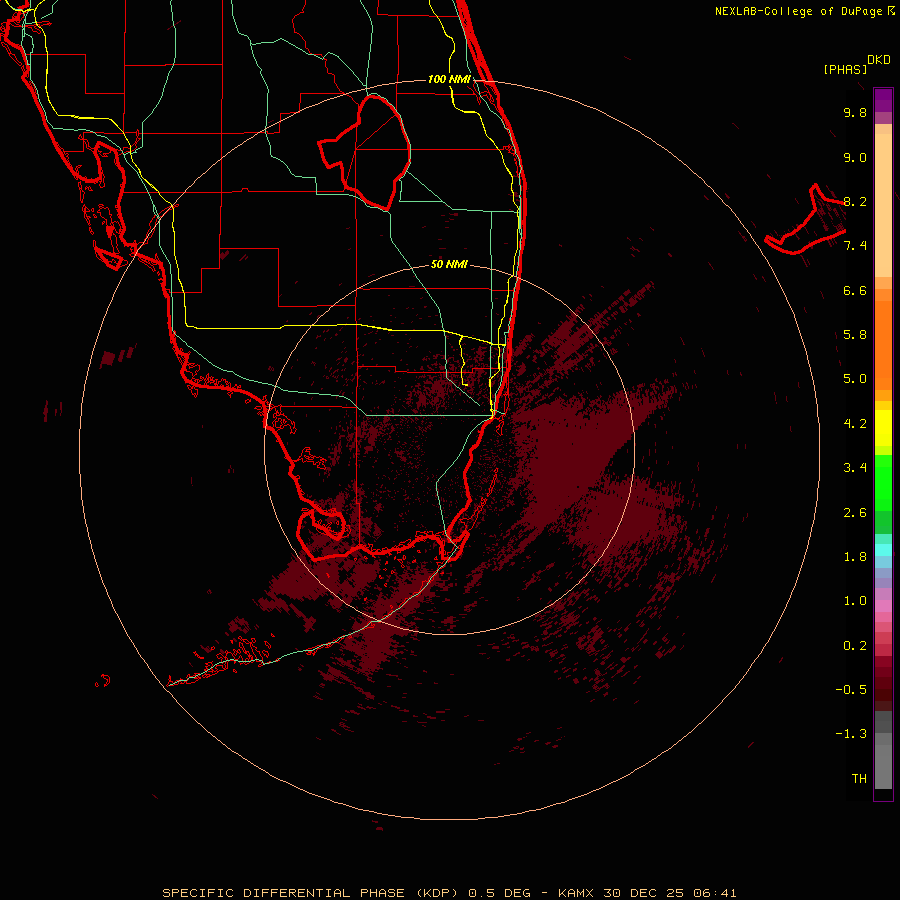The width and height of the screenshot is (900, 900).
Task: Click the cyan band of the color scale
Action: [883, 550]
